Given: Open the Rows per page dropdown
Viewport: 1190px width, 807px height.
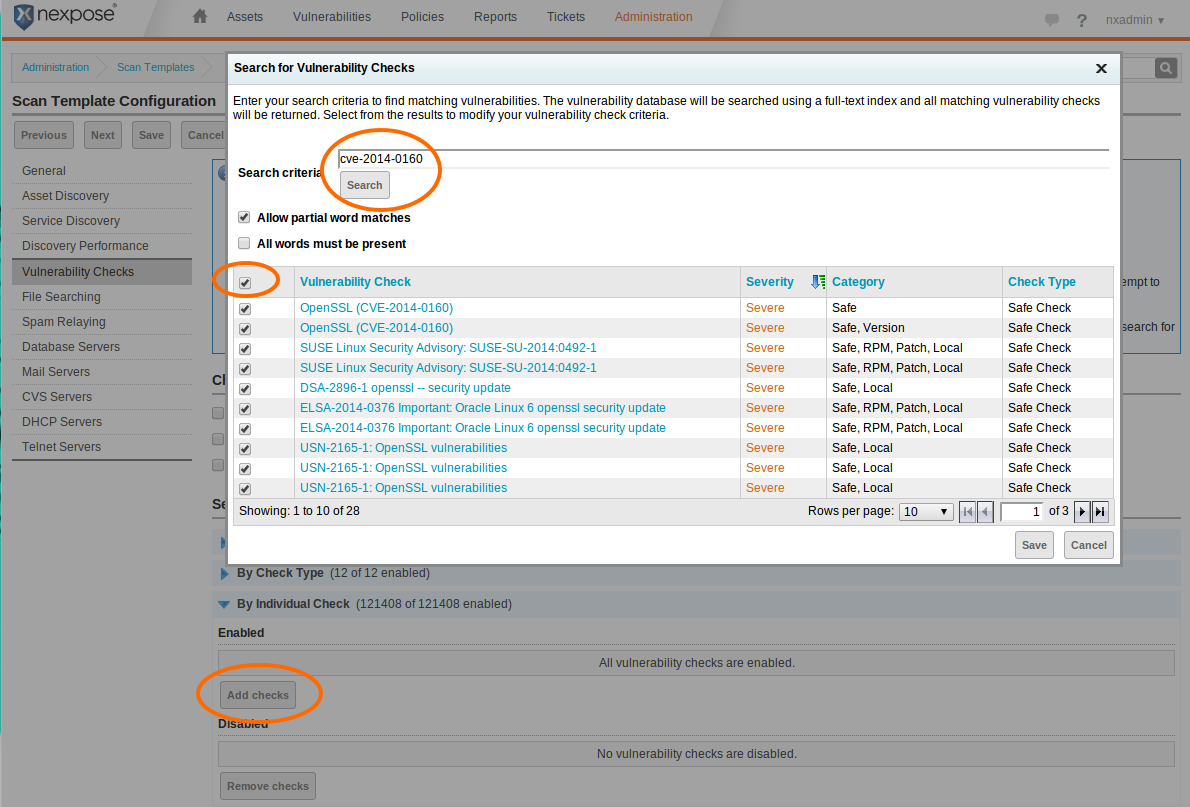Looking at the screenshot, I should 925,512.
